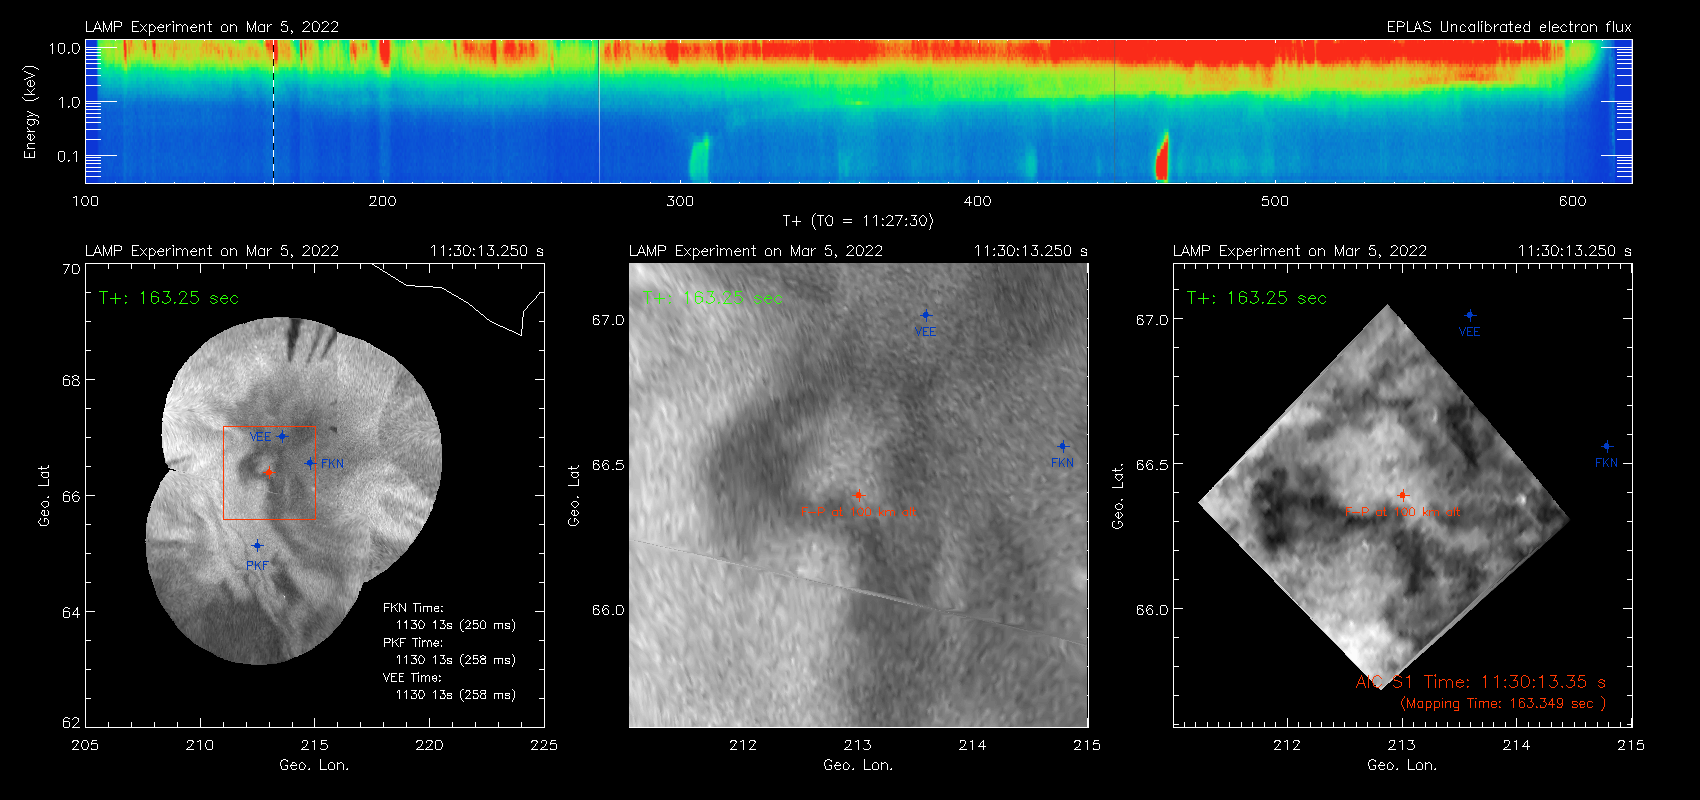This screenshot has height=800, width=1700.
Task: Click the 214 longitude tick in middle panel
Action: (972, 745)
